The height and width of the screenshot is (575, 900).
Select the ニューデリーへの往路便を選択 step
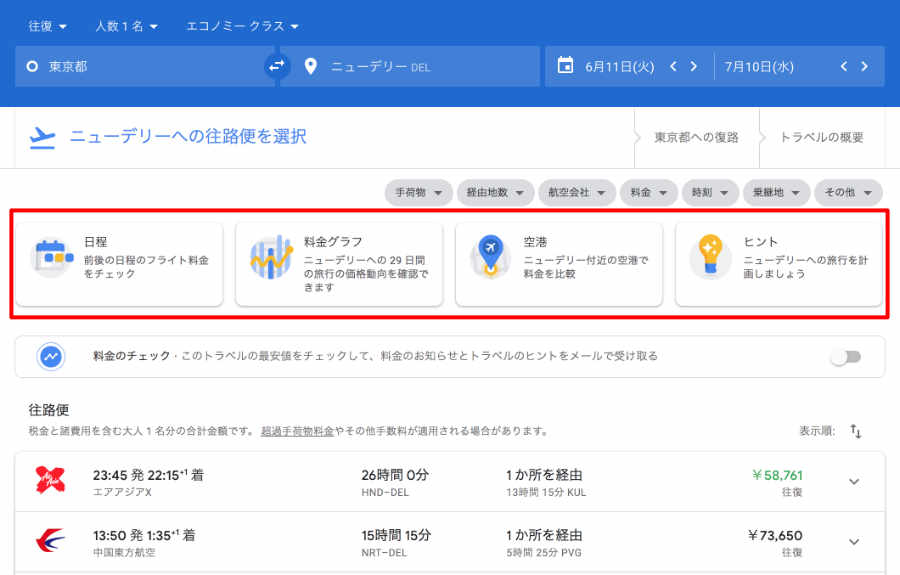pos(188,137)
